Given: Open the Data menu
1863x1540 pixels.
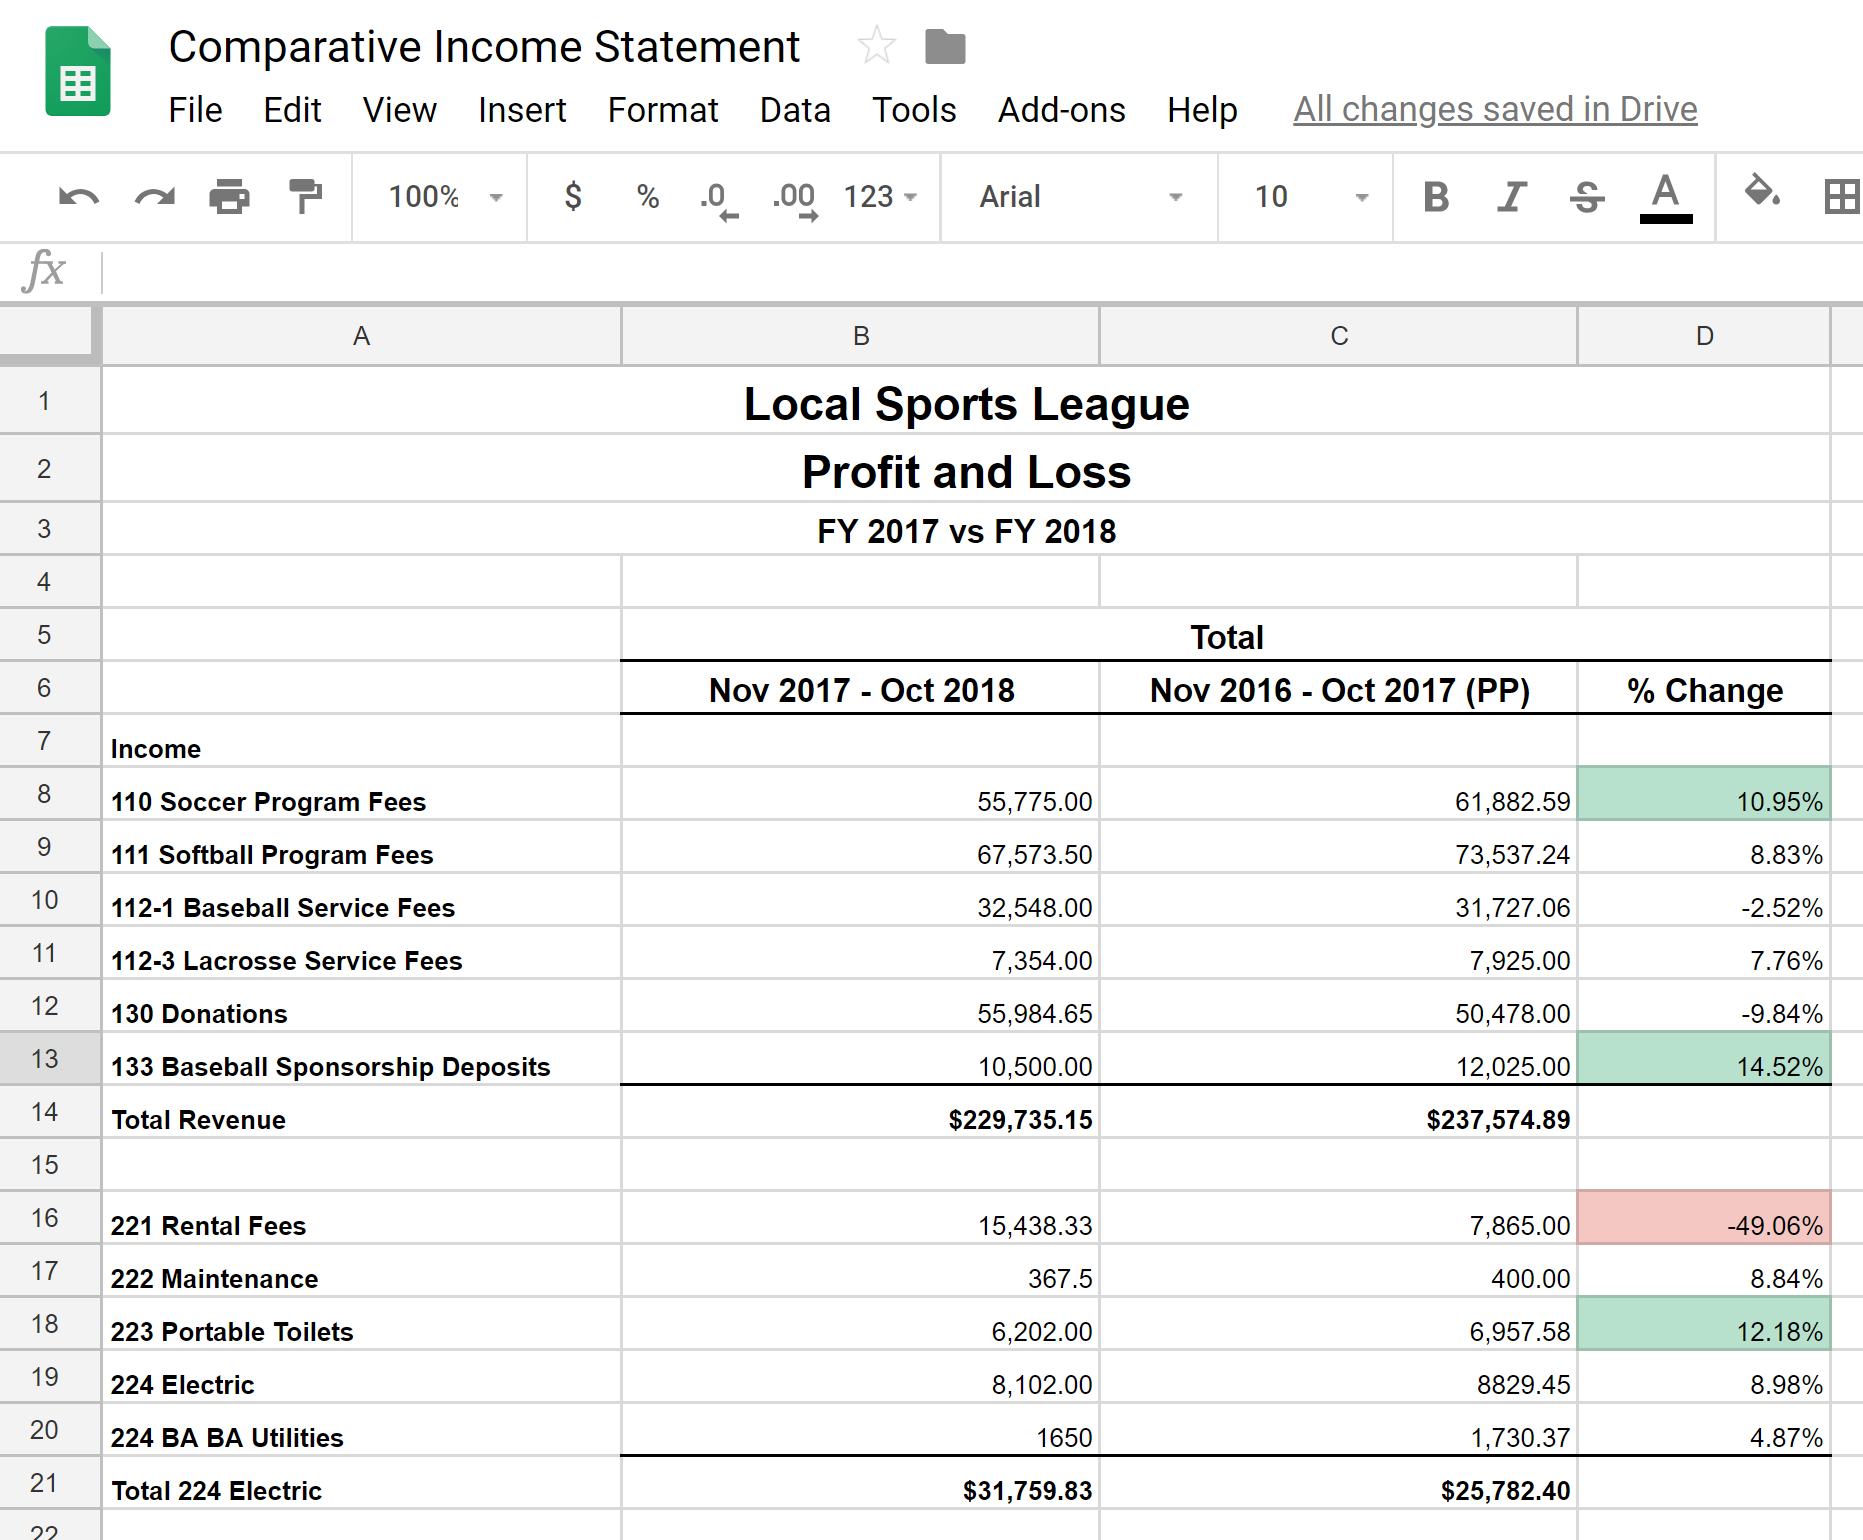Looking at the screenshot, I should [x=795, y=110].
